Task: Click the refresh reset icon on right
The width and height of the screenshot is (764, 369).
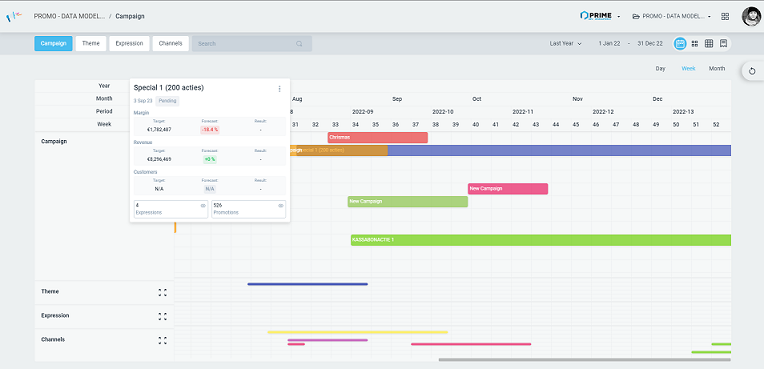Action: (x=752, y=71)
